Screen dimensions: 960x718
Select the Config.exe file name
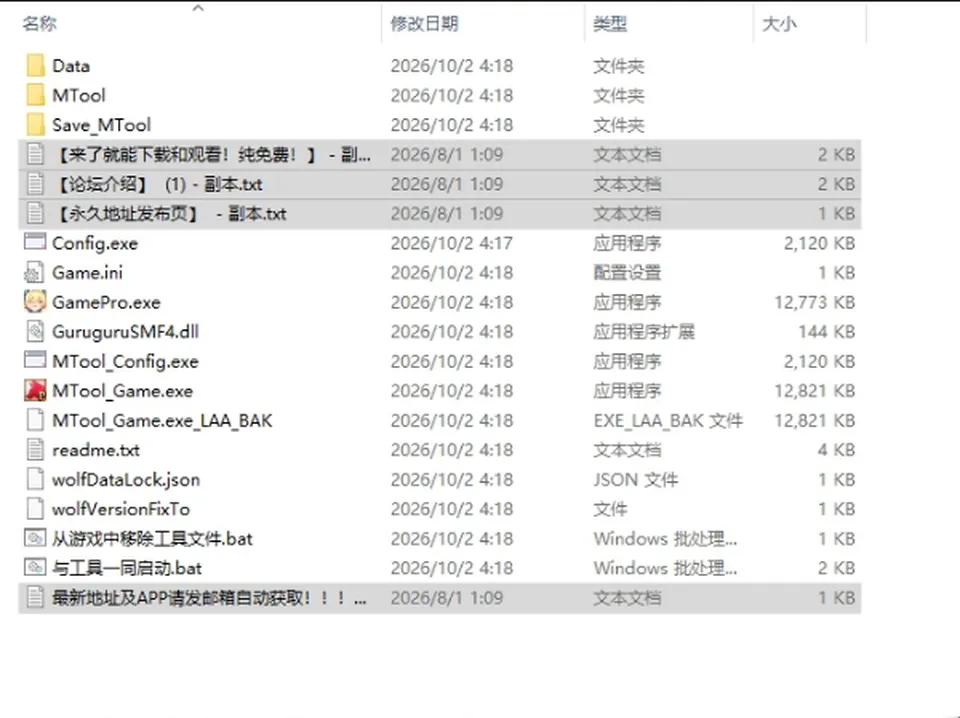(95, 243)
